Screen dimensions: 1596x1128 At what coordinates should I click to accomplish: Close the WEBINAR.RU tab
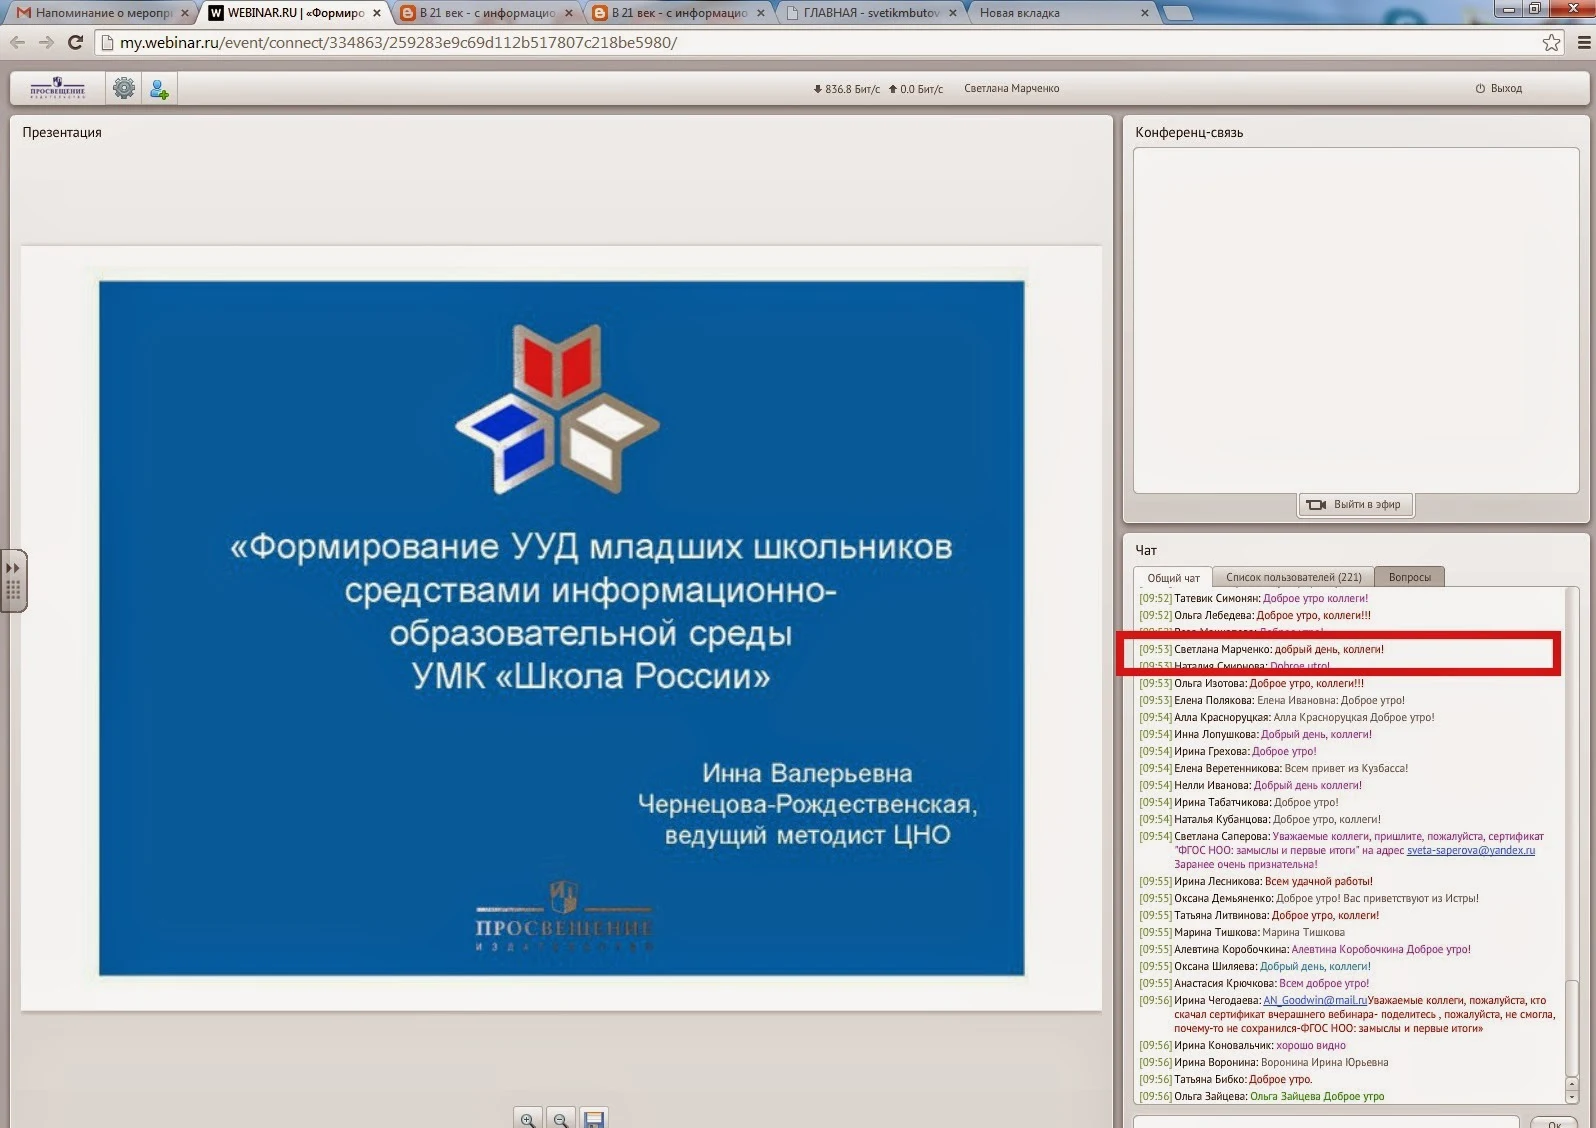(377, 13)
